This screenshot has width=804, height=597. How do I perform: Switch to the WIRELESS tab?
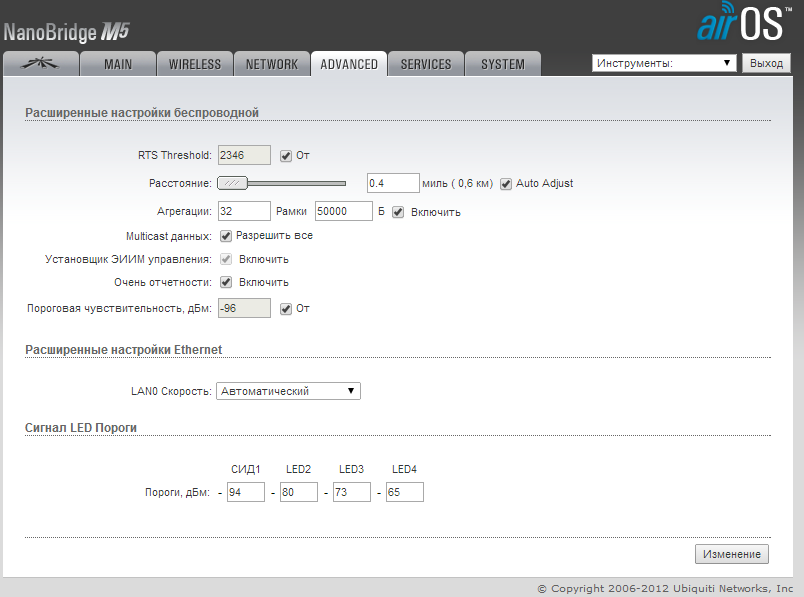[195, 64]
